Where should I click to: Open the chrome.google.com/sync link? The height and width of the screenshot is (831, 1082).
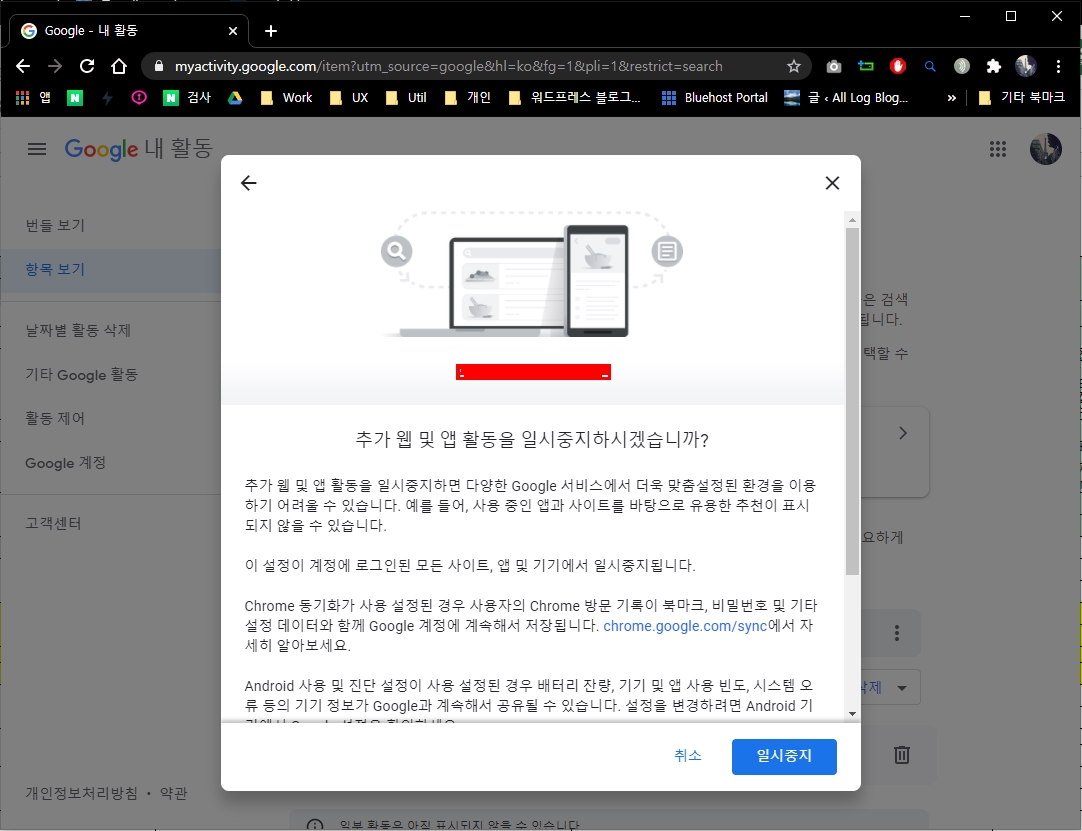coord(685,626)
